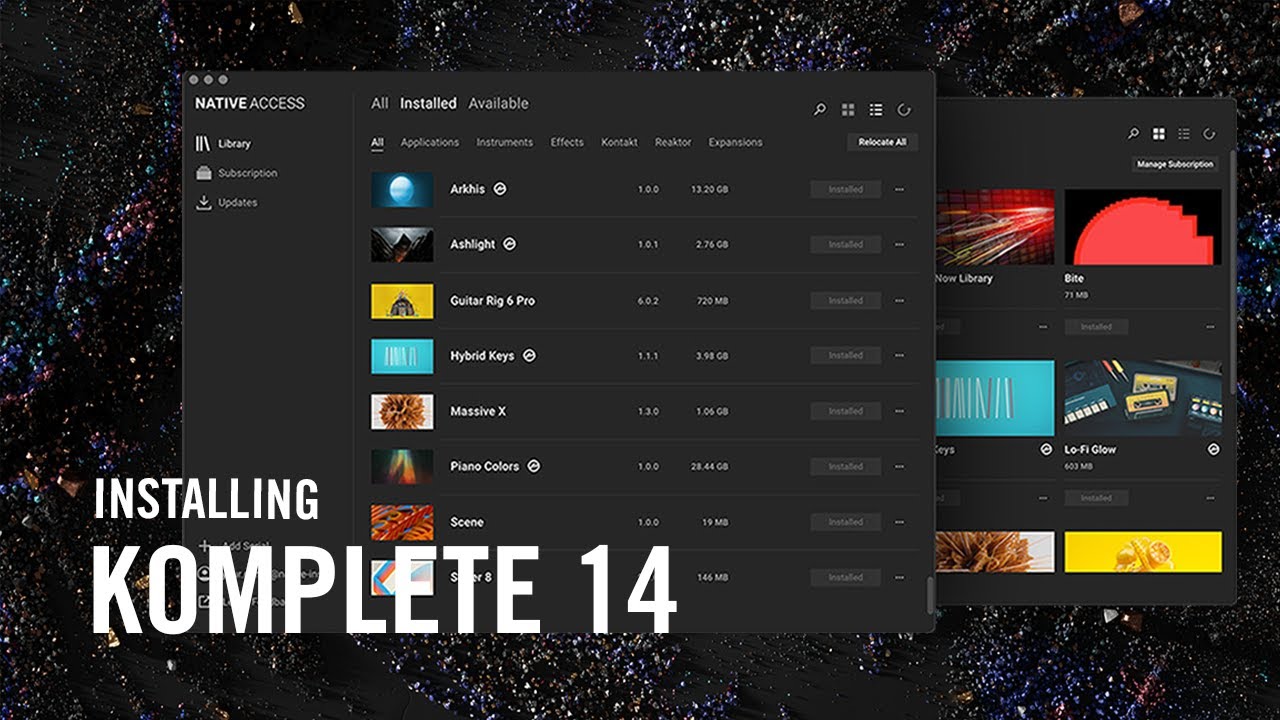1280x720 pixels.
Task: Click Installed button under Bite card
Action: (x=1096, y=327)
